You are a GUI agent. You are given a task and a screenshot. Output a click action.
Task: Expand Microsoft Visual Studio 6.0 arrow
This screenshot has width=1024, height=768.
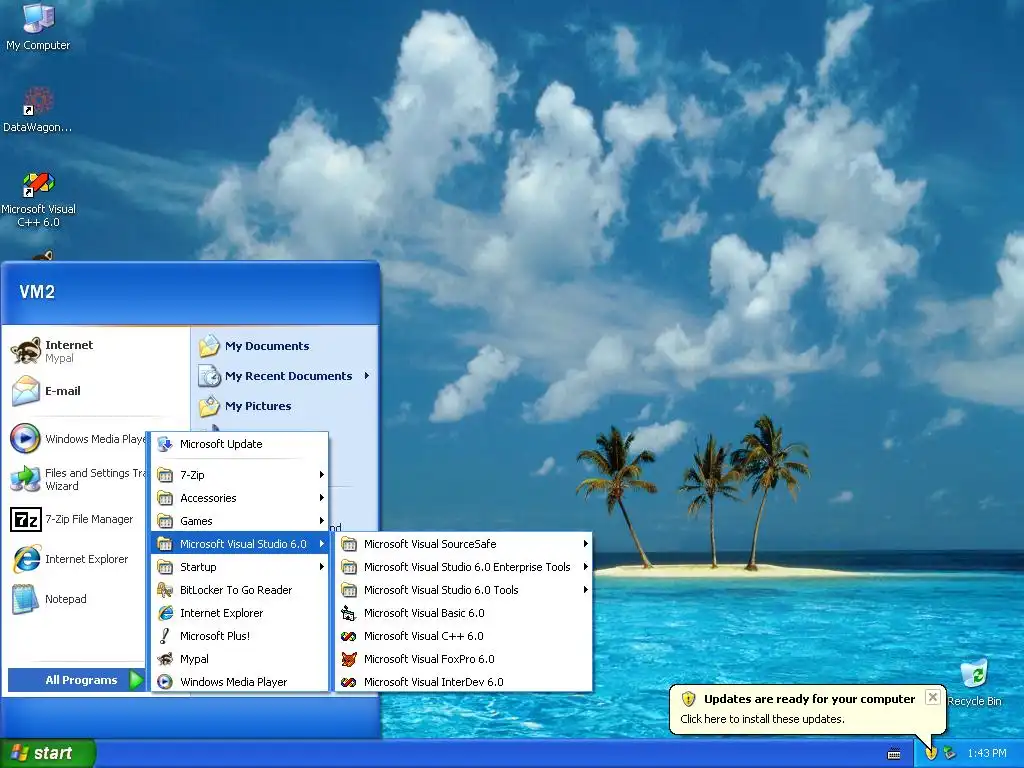[321, 543]
